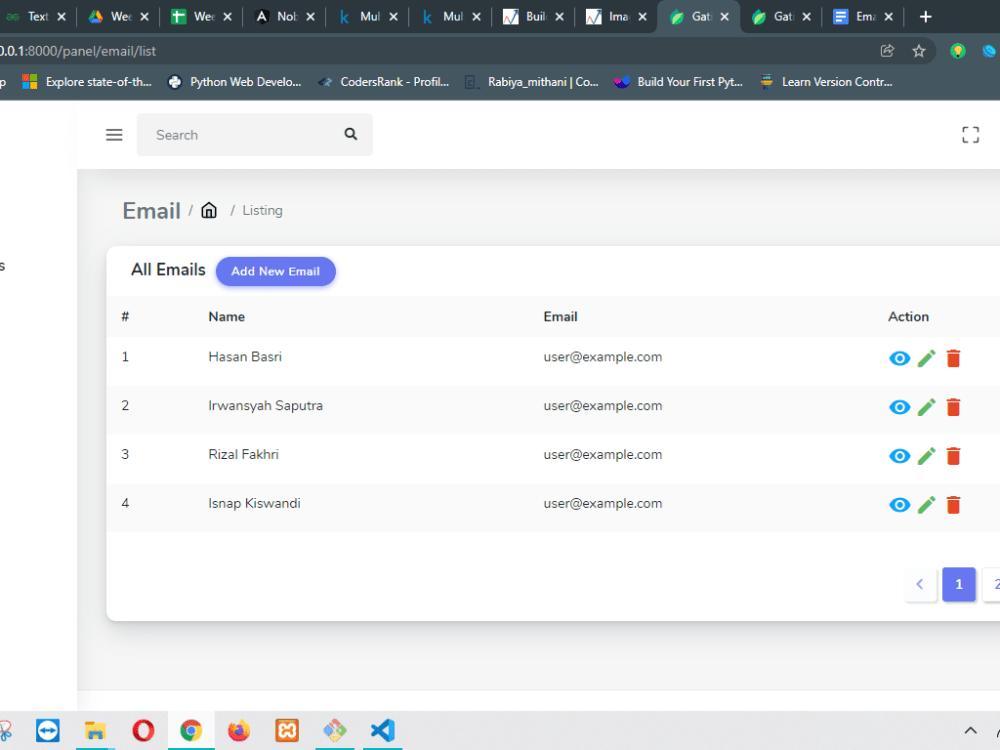
Task: Click Add New Email button
Action: 276,272
